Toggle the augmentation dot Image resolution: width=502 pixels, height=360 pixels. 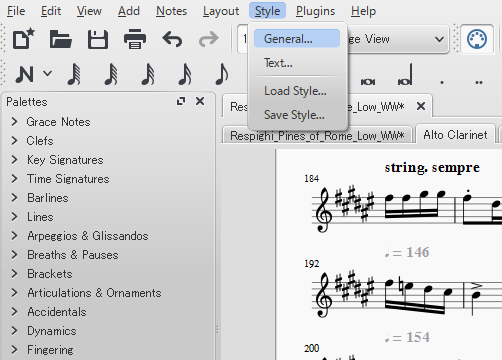pyautogui.click(x=442, y=82)
